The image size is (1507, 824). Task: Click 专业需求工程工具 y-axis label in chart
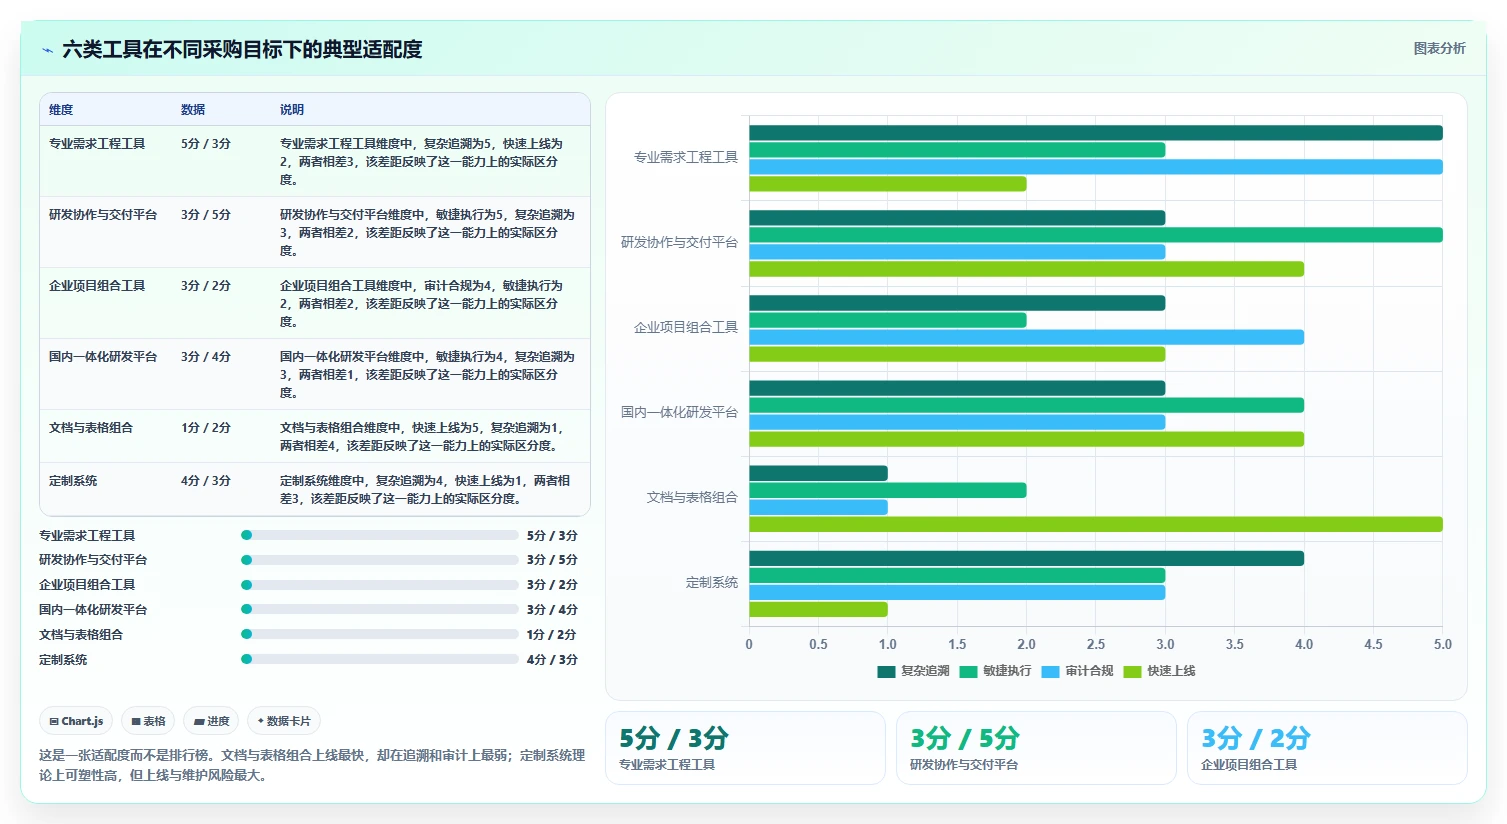click(686, 157)
